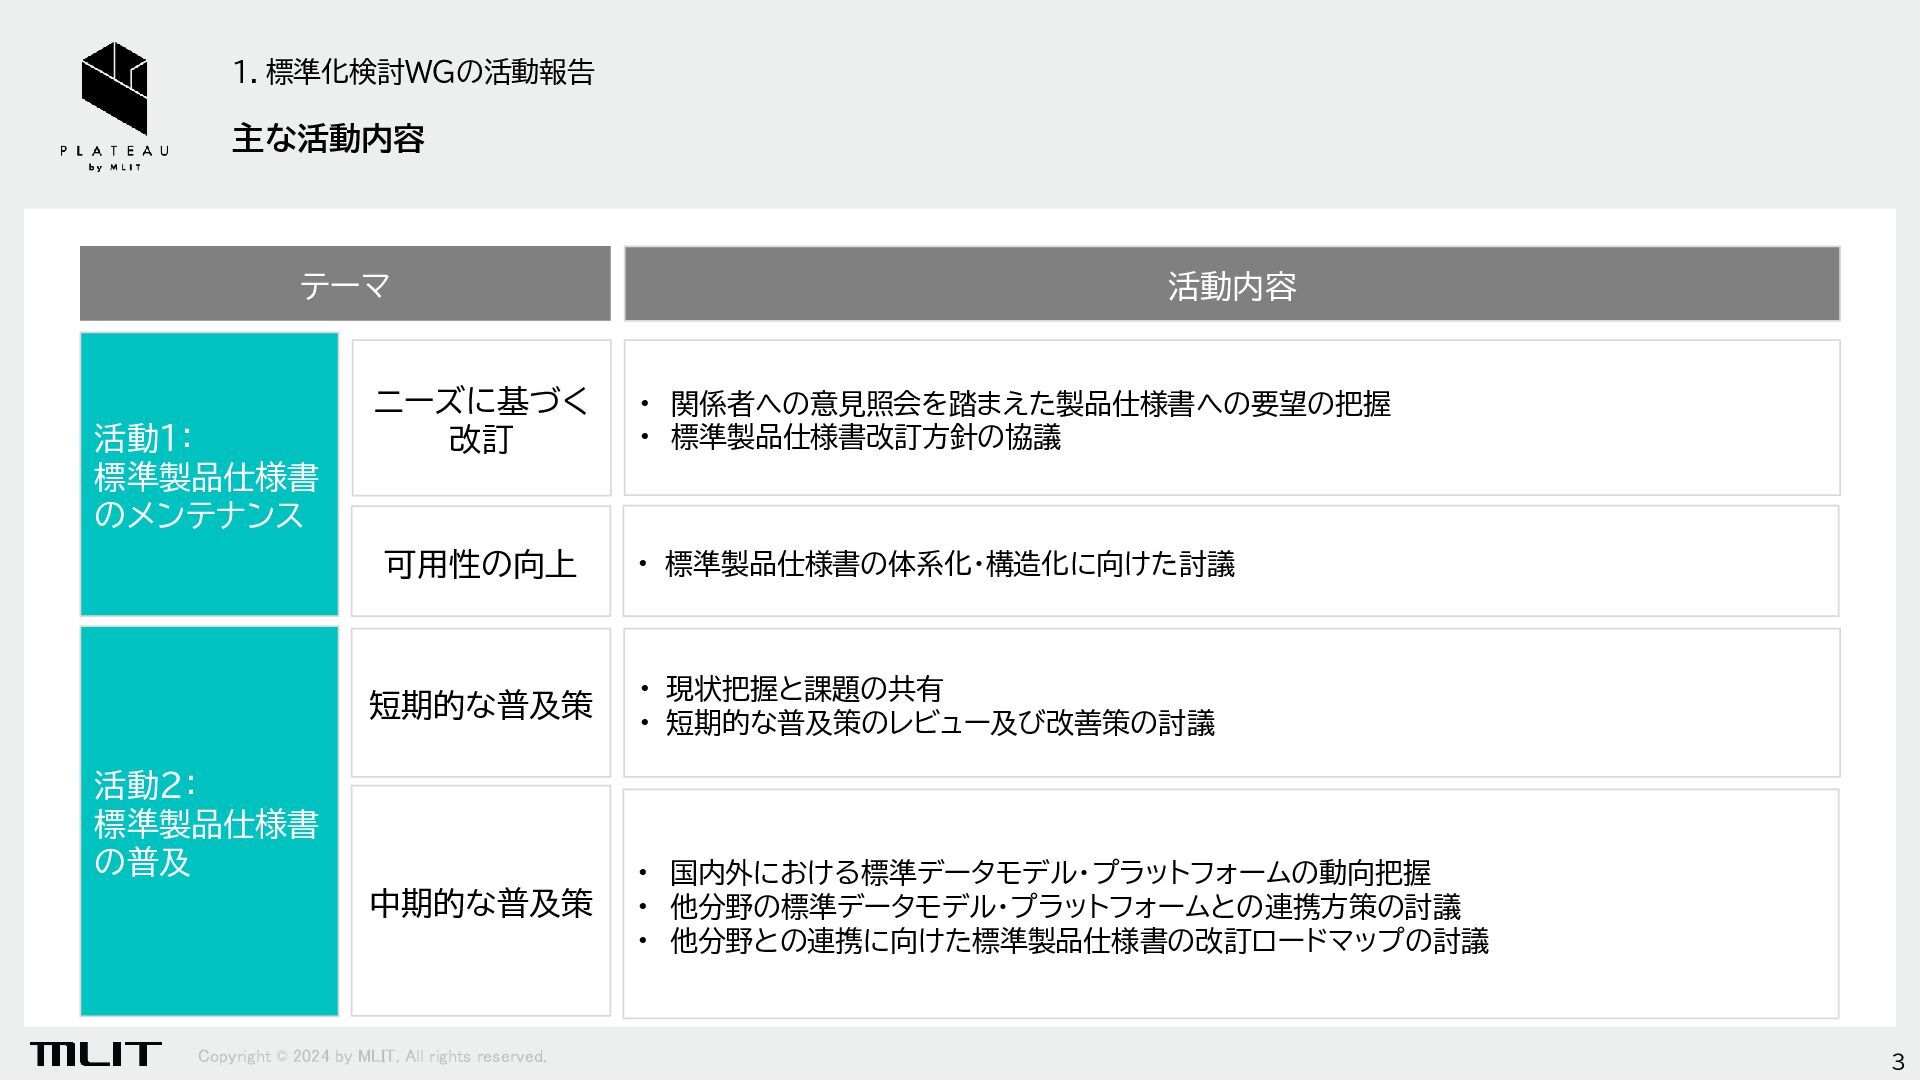The image size is (1920, 1080).
Task: Click the bullet about 体系化・構造化に向けた討議
Action: point(949,564)
